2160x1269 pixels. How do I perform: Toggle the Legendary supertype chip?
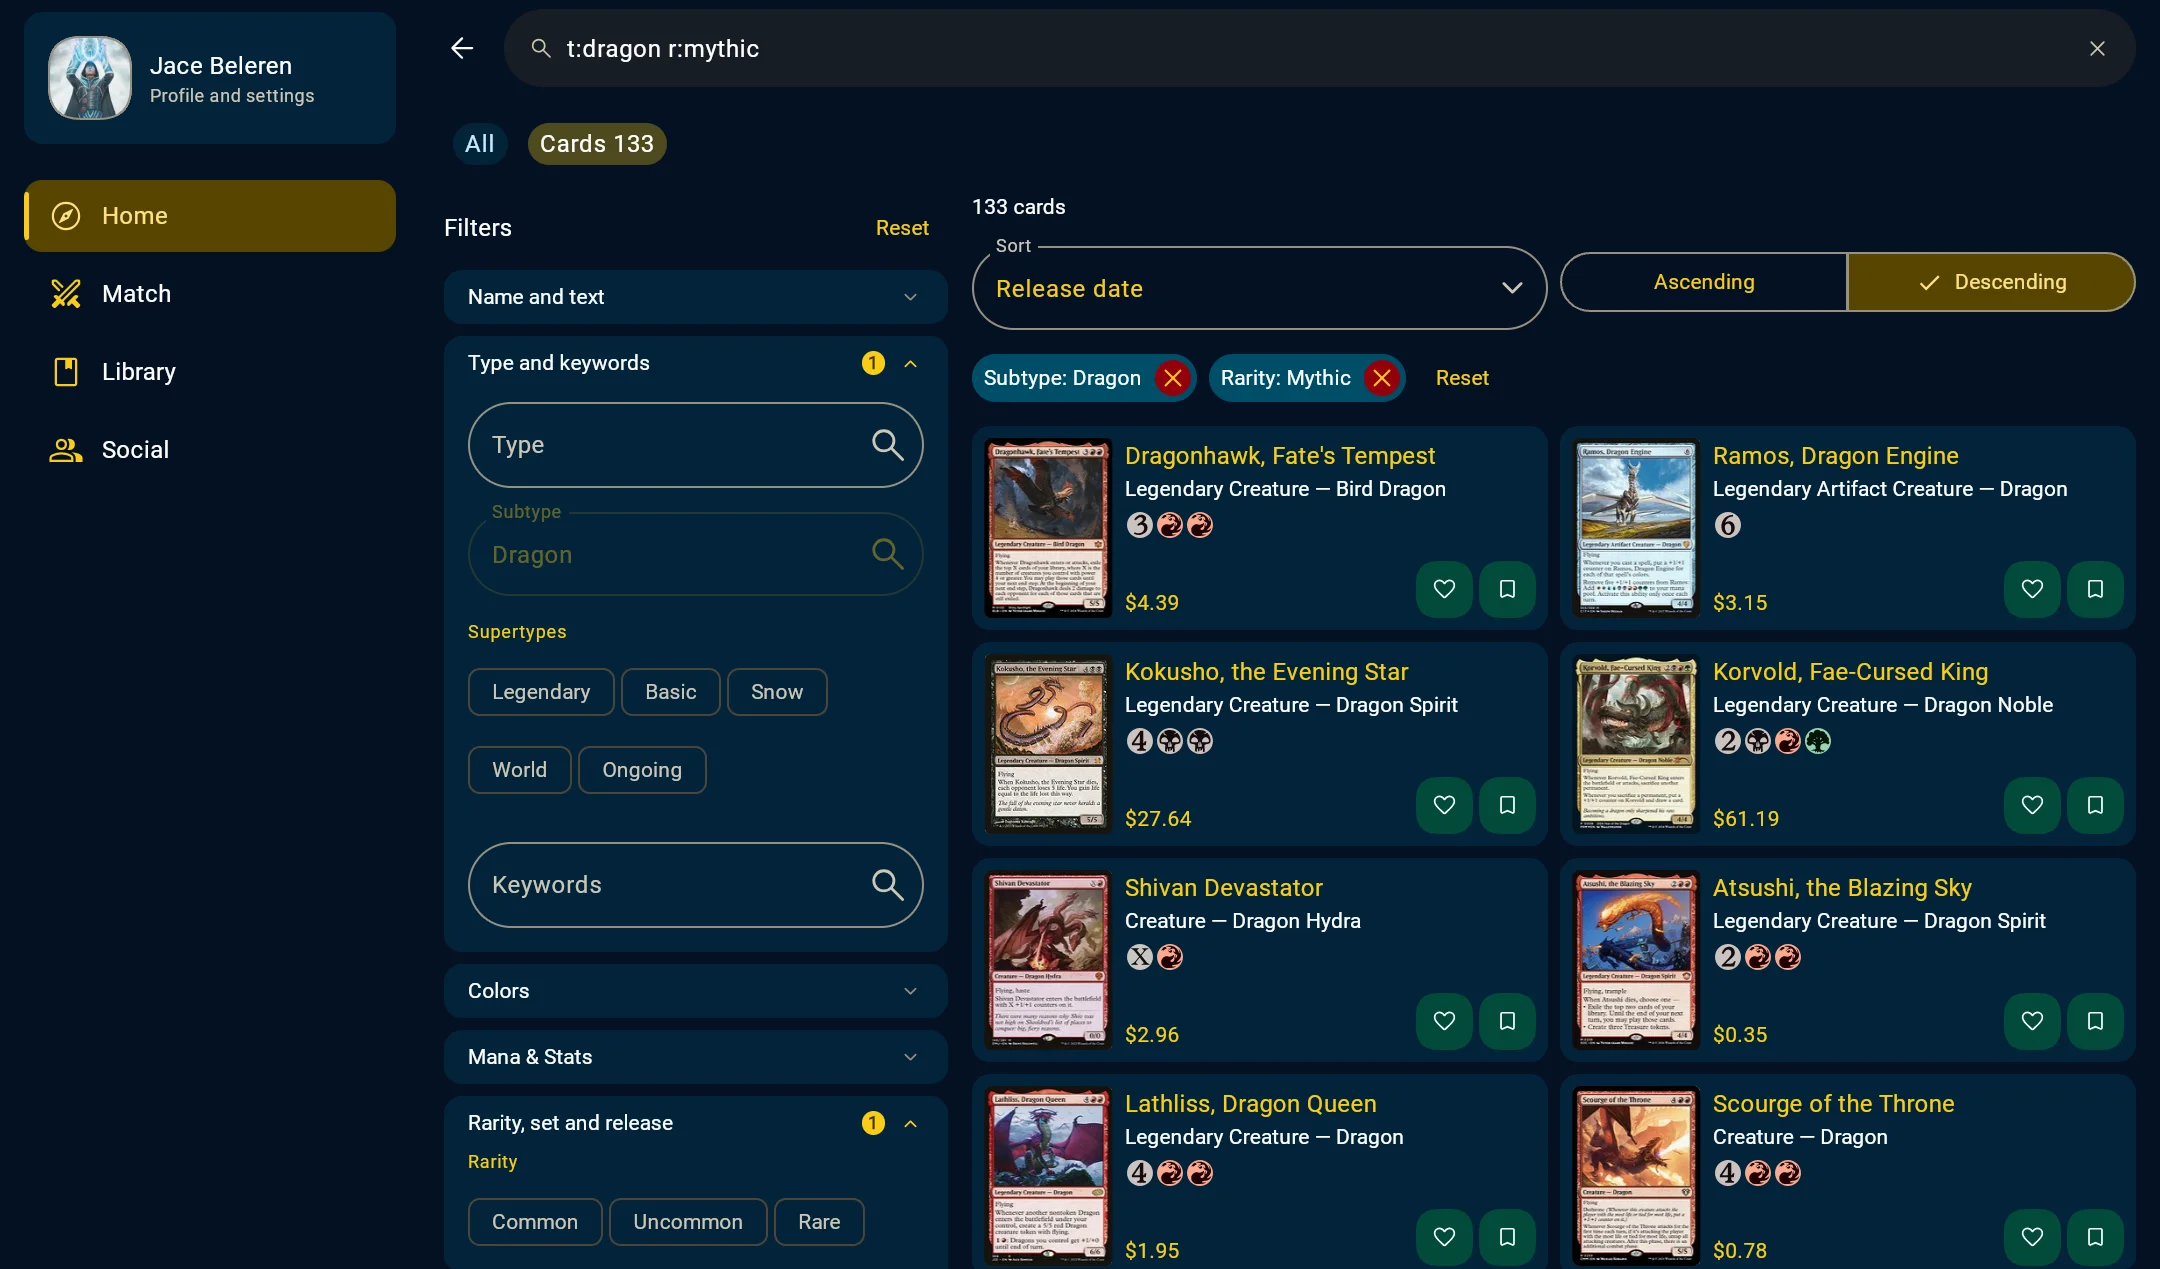coord(541,692)
